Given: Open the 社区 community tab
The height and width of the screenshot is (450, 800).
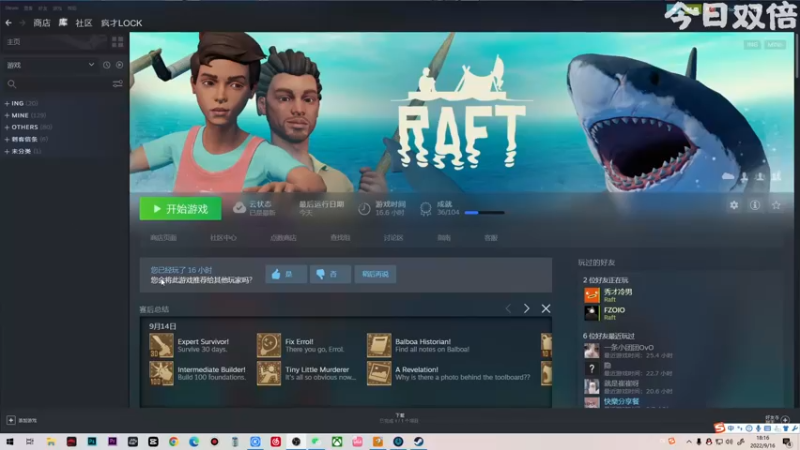Looking at the screenshot, I should pos(84,23).
